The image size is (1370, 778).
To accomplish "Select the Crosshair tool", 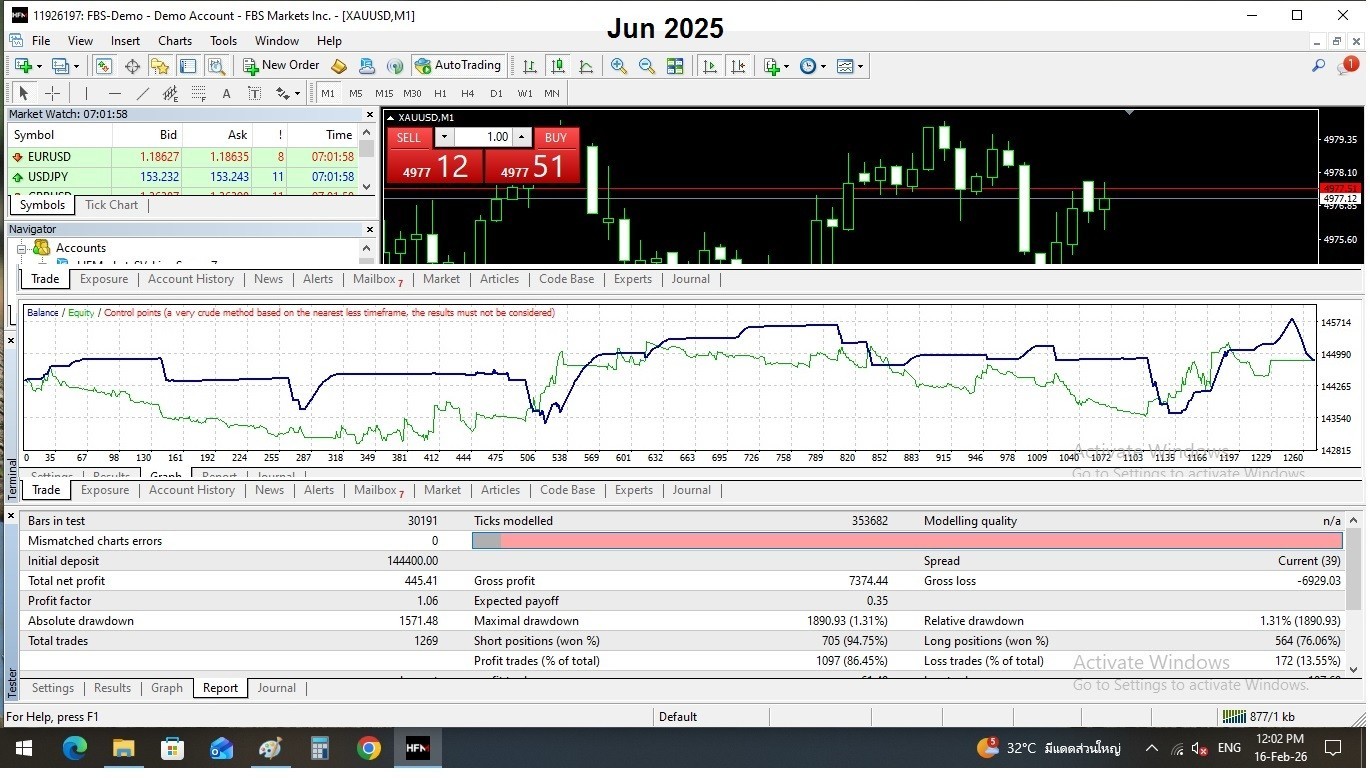I will tap(53, 93).
